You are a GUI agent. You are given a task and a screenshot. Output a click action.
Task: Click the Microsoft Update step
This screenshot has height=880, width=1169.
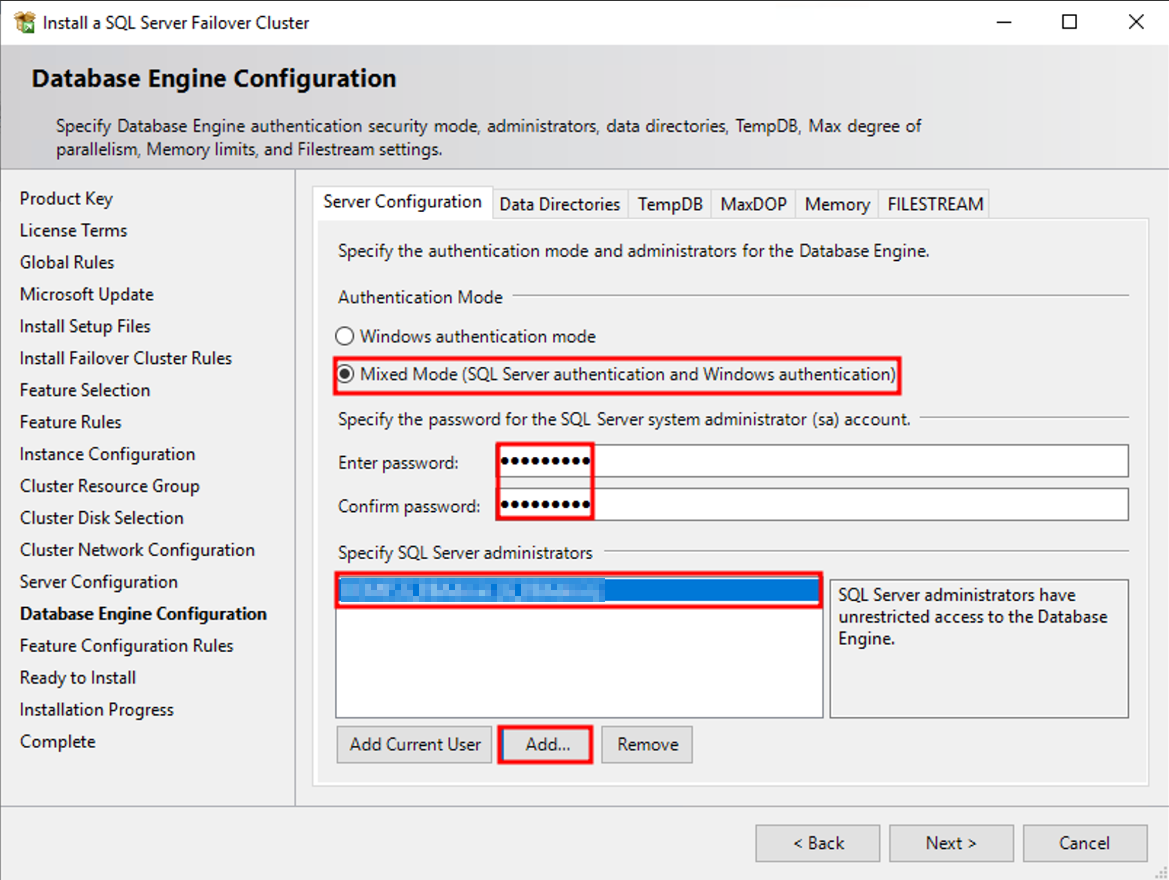[86, 295]
